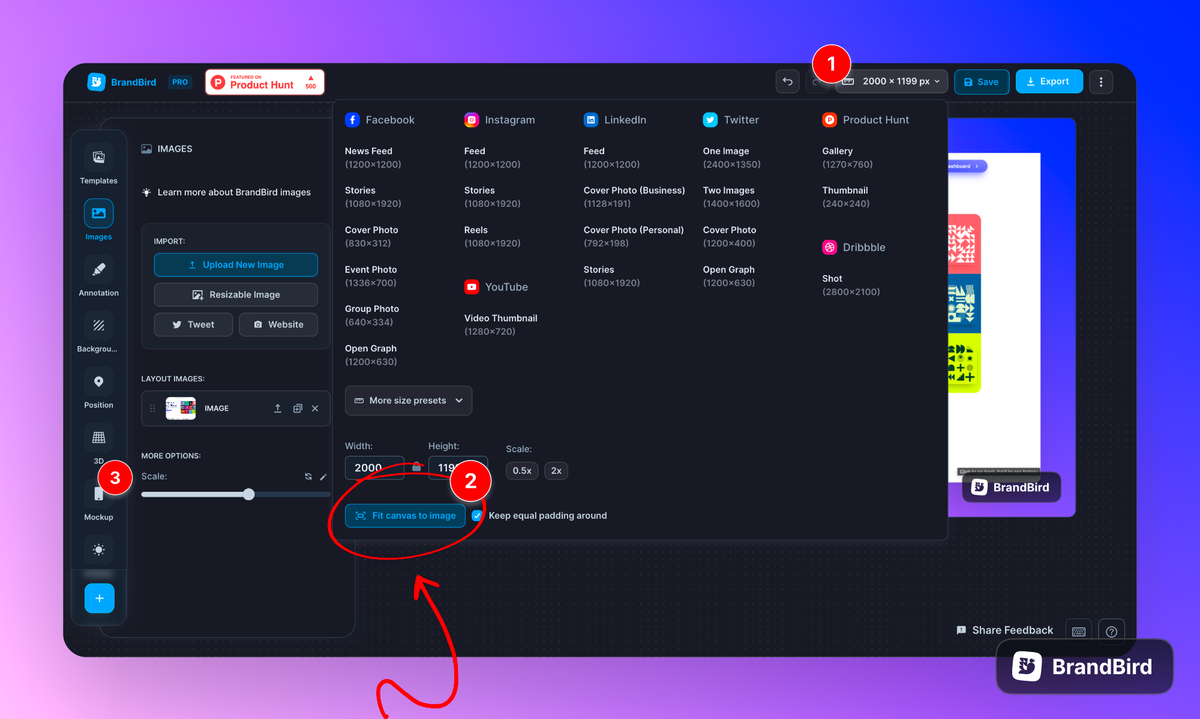
Task: Click the duplicate icon on IMAGE row
Action: pos(297,409)
